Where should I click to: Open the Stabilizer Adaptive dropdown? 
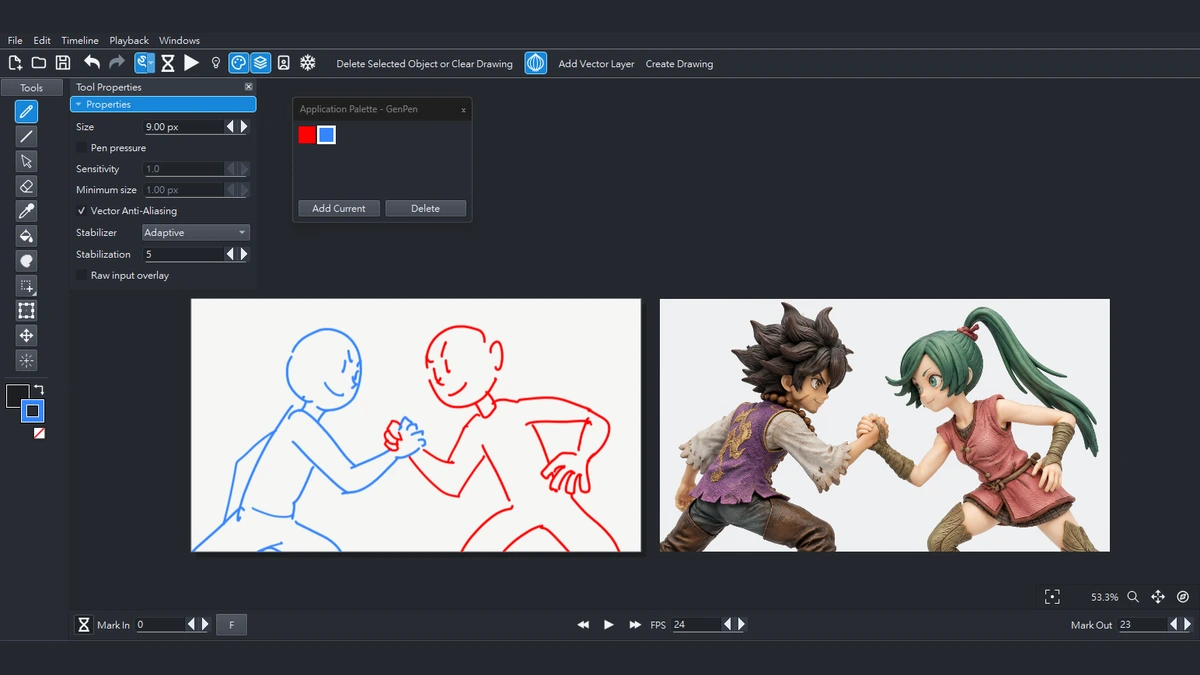pos(196,233)
